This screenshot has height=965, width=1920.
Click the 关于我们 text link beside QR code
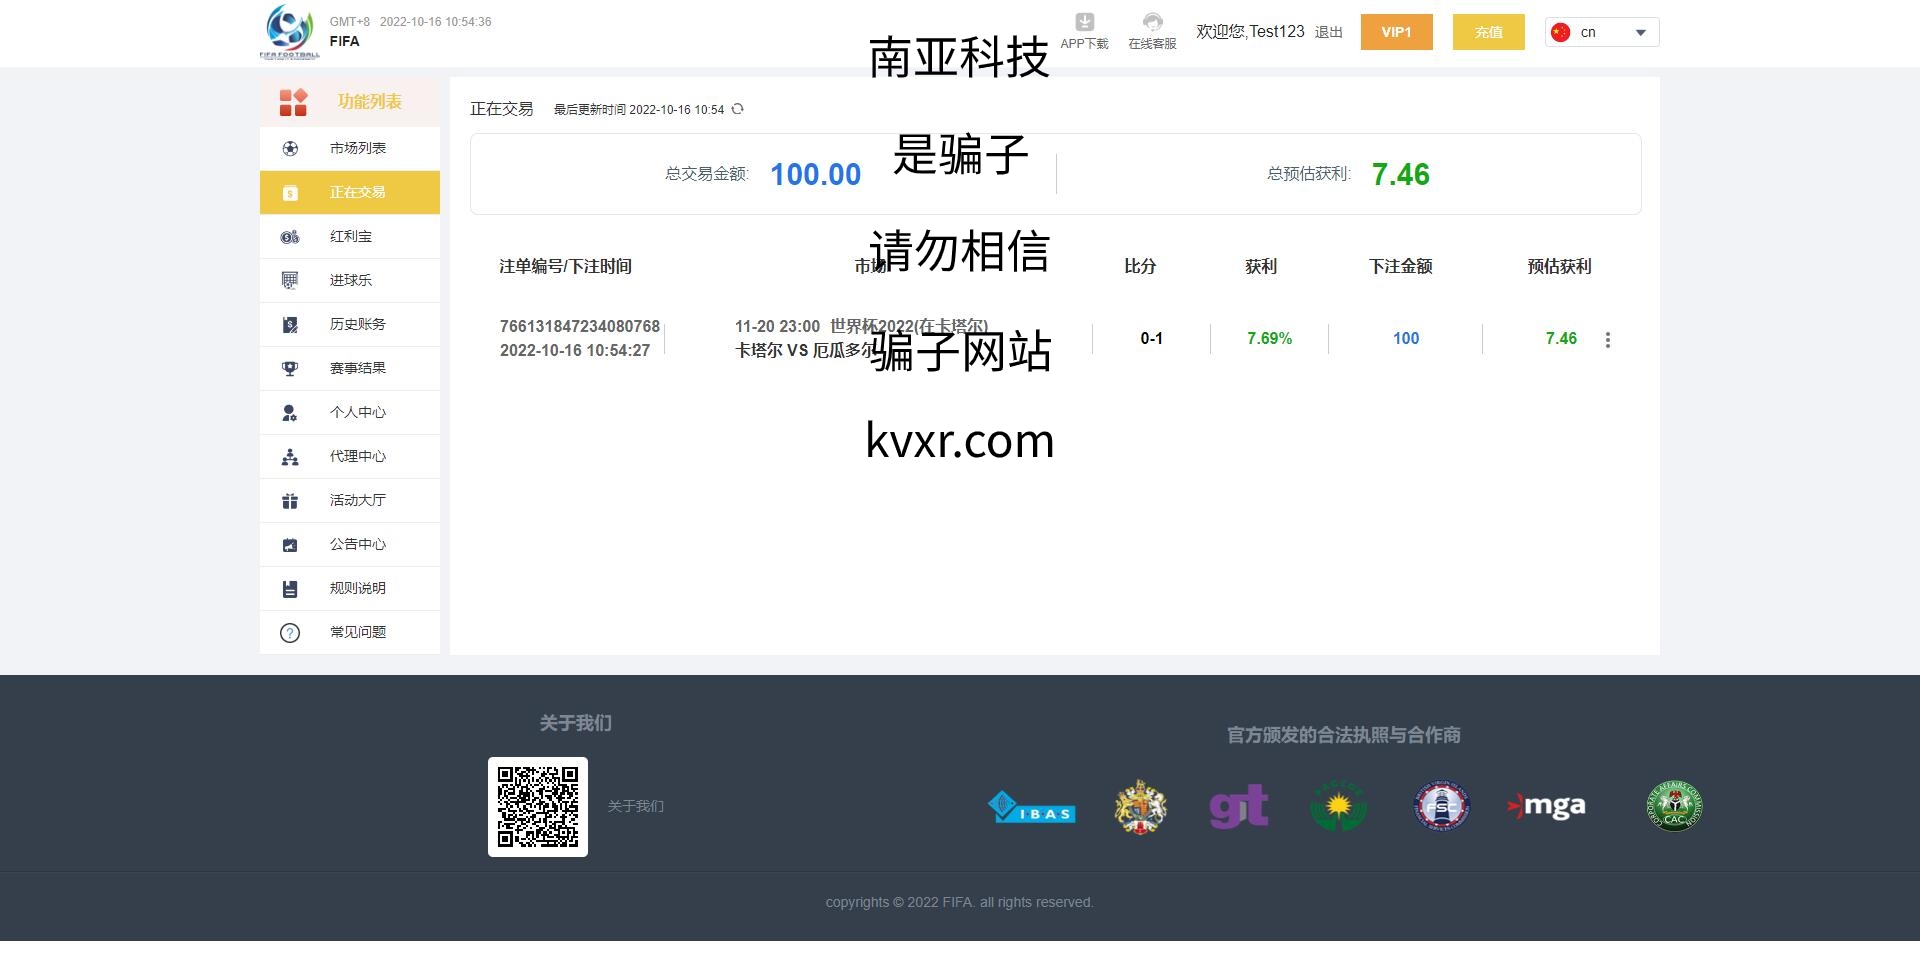(x=635, y=806)
